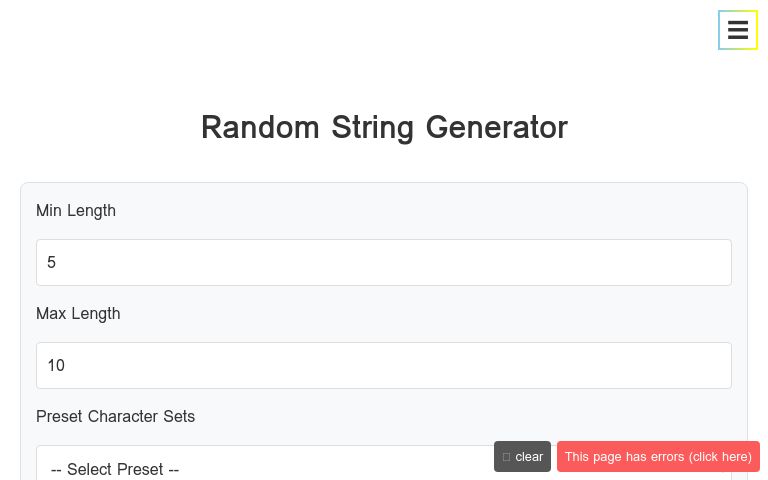Select the Max Length label
Image resolution: width=768 pixels, height=480 pixels.
[78, 314]
